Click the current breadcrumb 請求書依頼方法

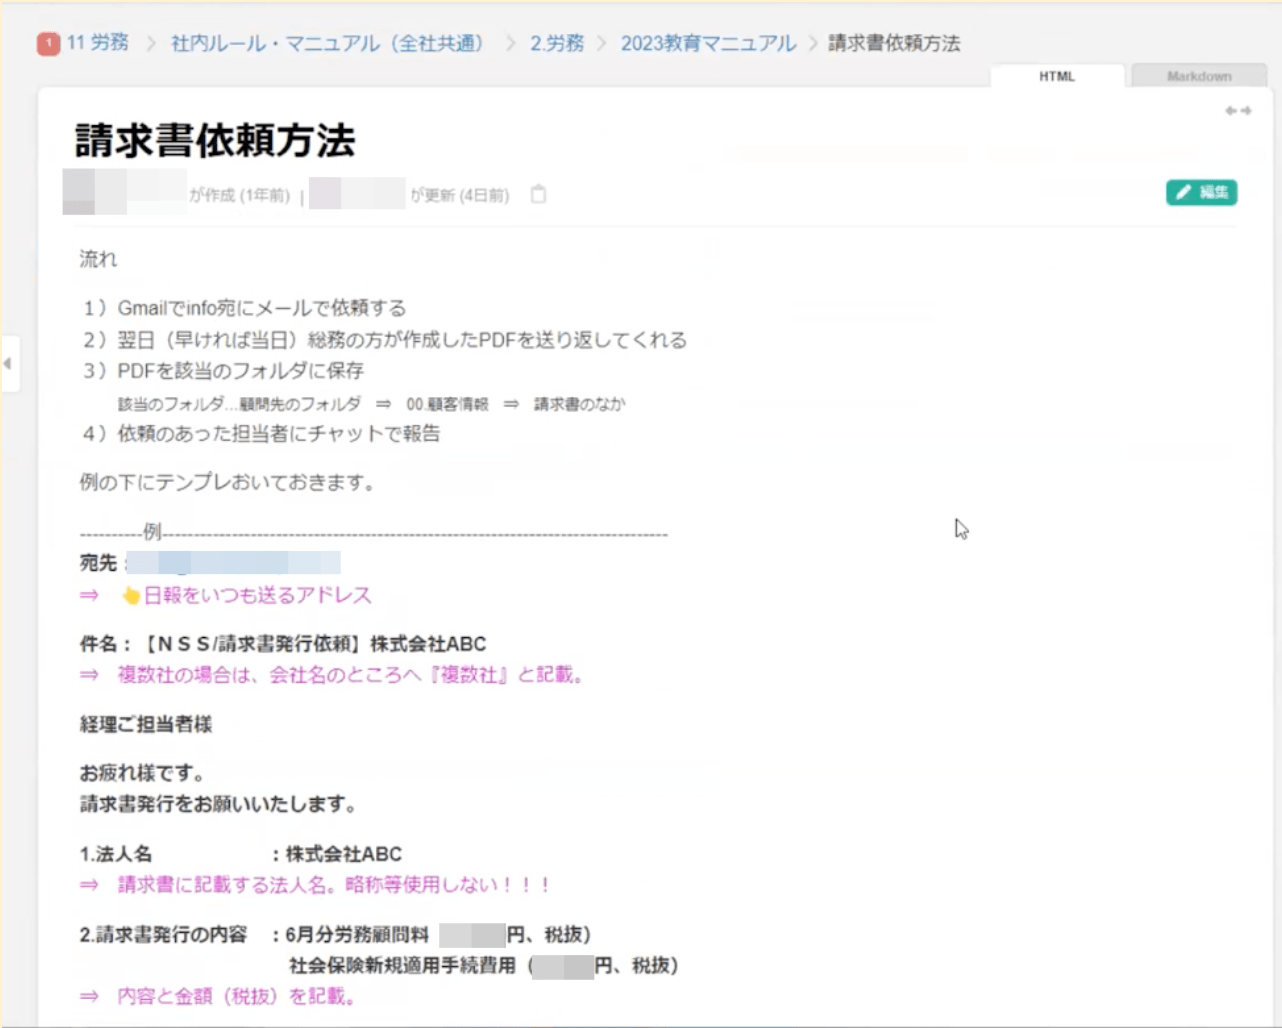pos(894,43)
